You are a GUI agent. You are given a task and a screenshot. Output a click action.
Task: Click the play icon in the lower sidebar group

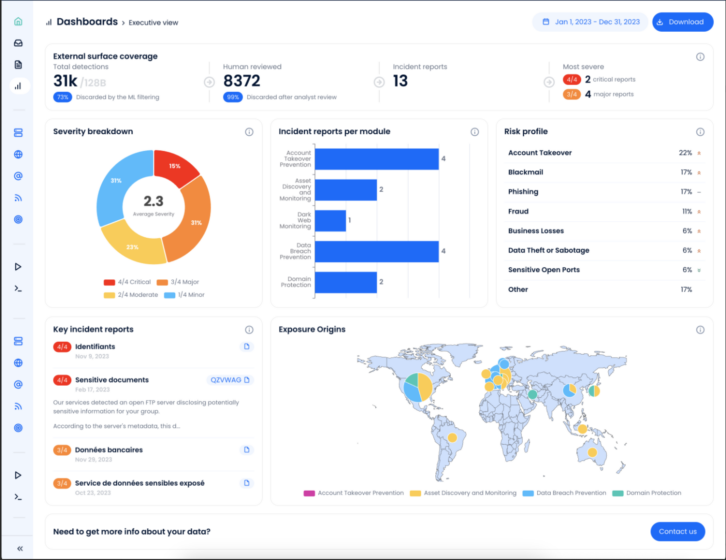18,475
